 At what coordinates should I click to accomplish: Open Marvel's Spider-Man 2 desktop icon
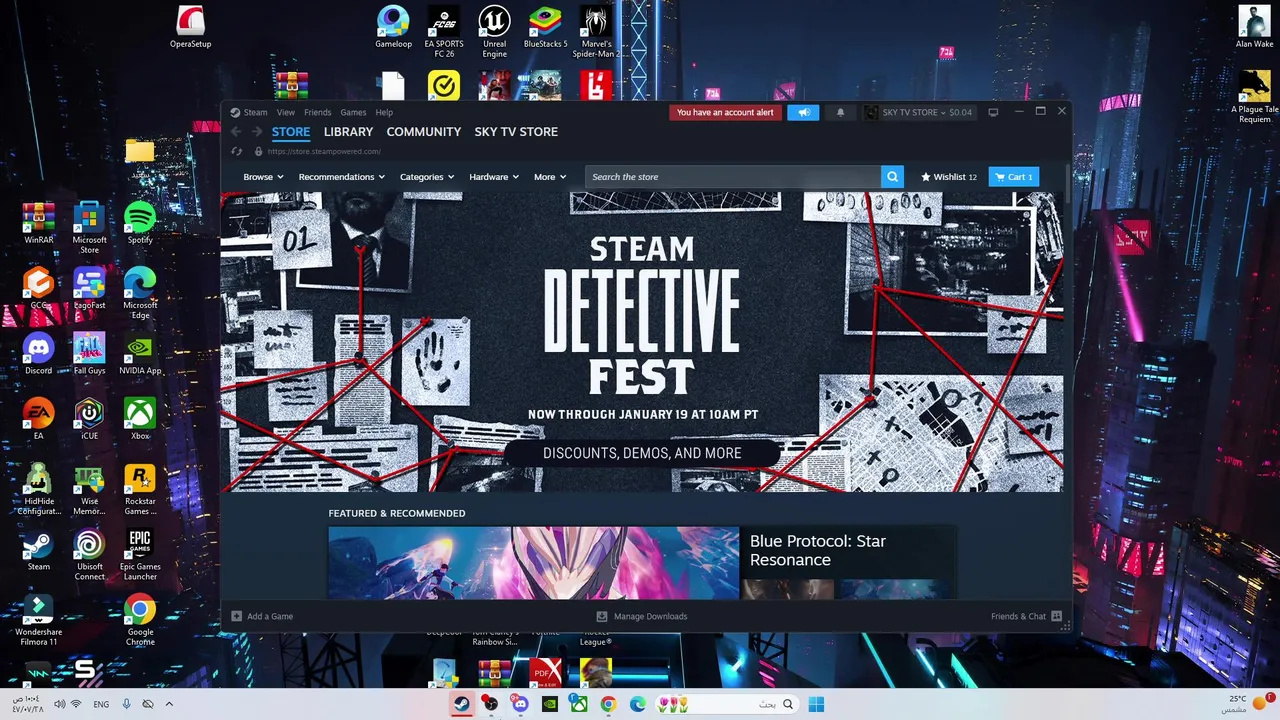(x=596, y=31)
